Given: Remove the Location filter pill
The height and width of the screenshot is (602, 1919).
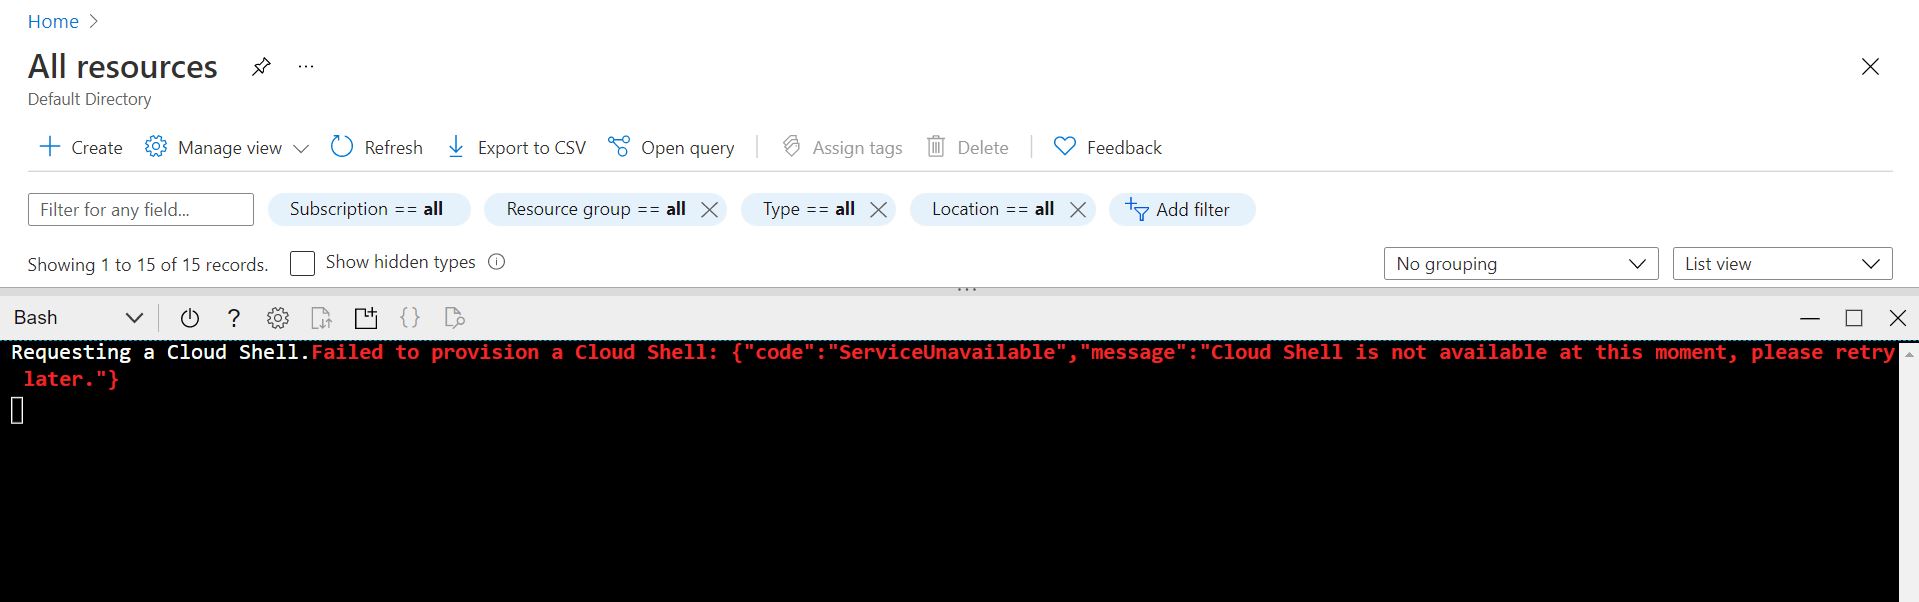Looking at the screenshot, I should (x=1078, y=209).
